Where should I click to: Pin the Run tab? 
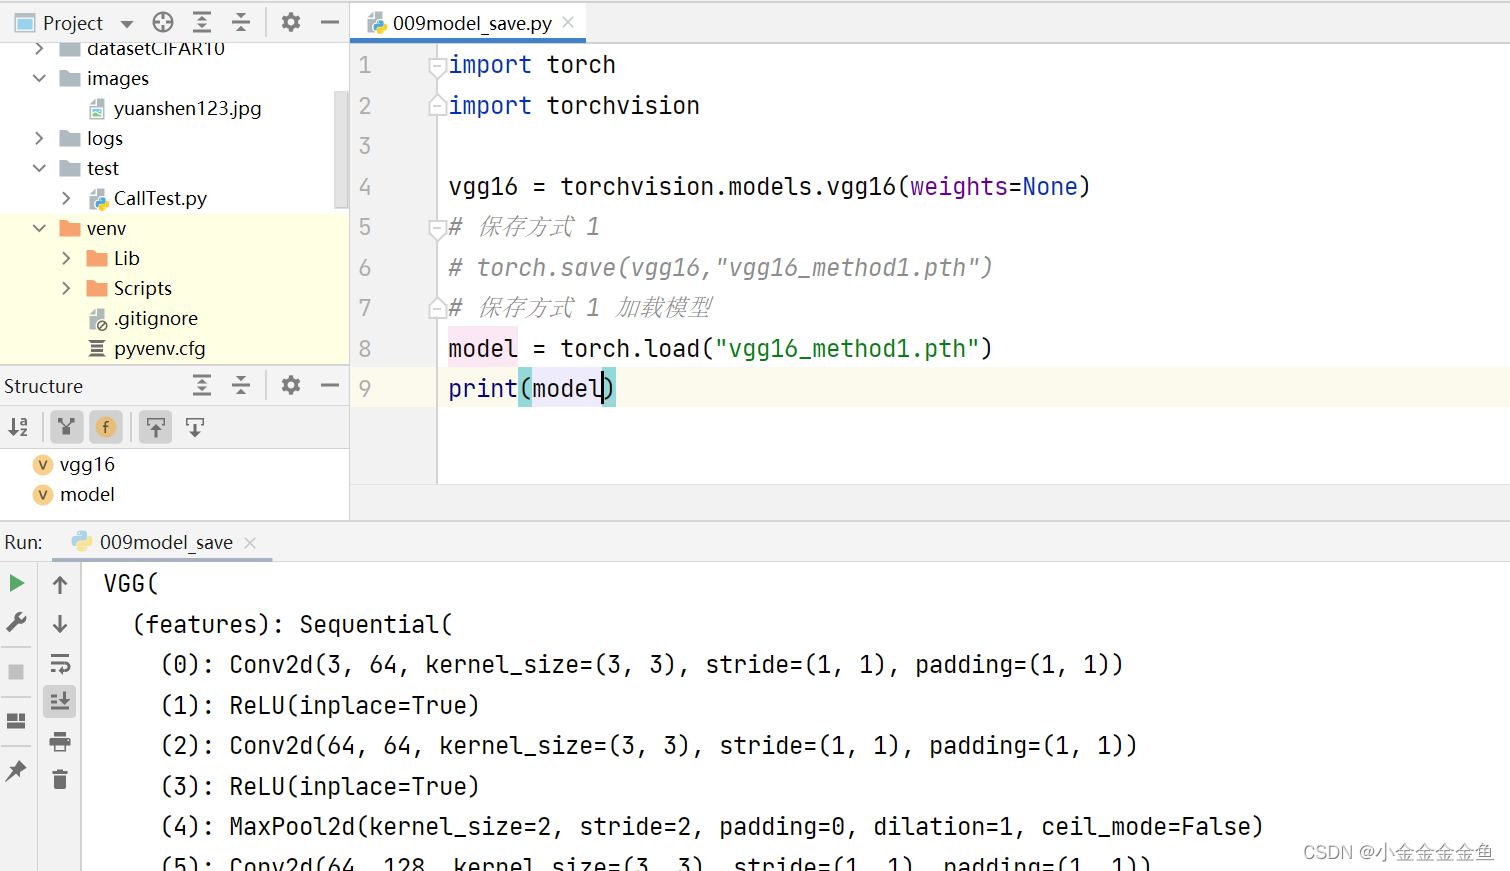tap(16, 770)
